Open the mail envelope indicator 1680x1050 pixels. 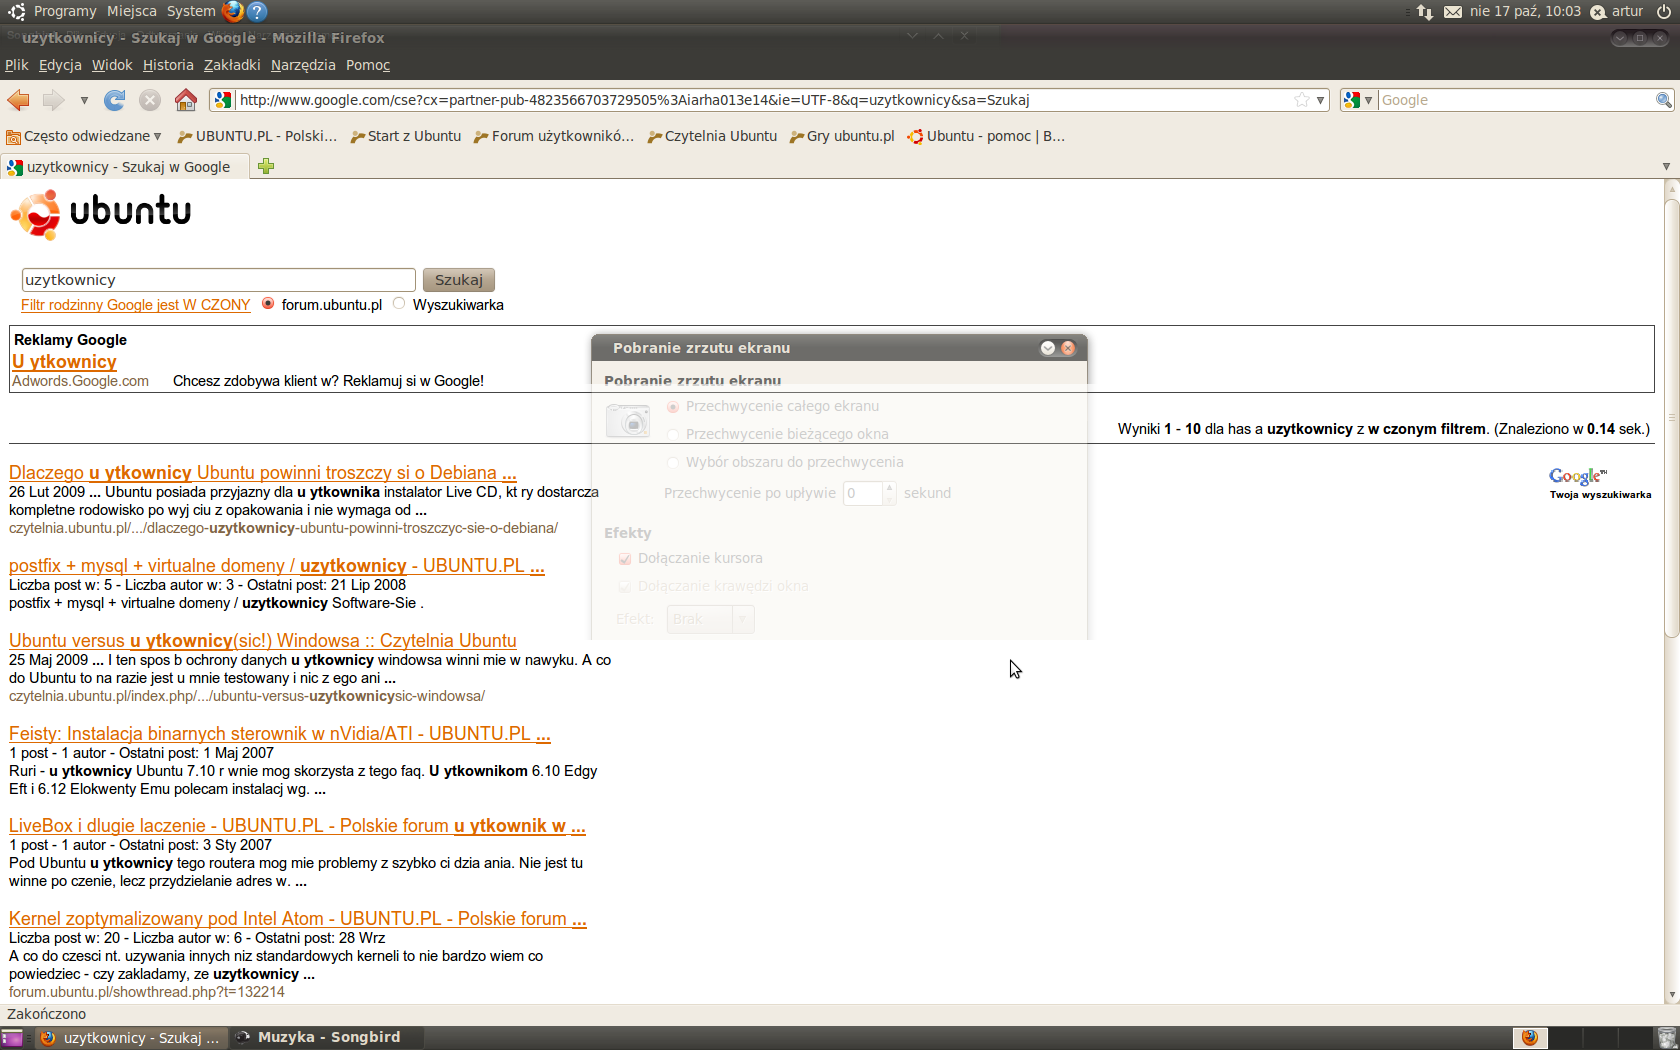[1453, 11]
